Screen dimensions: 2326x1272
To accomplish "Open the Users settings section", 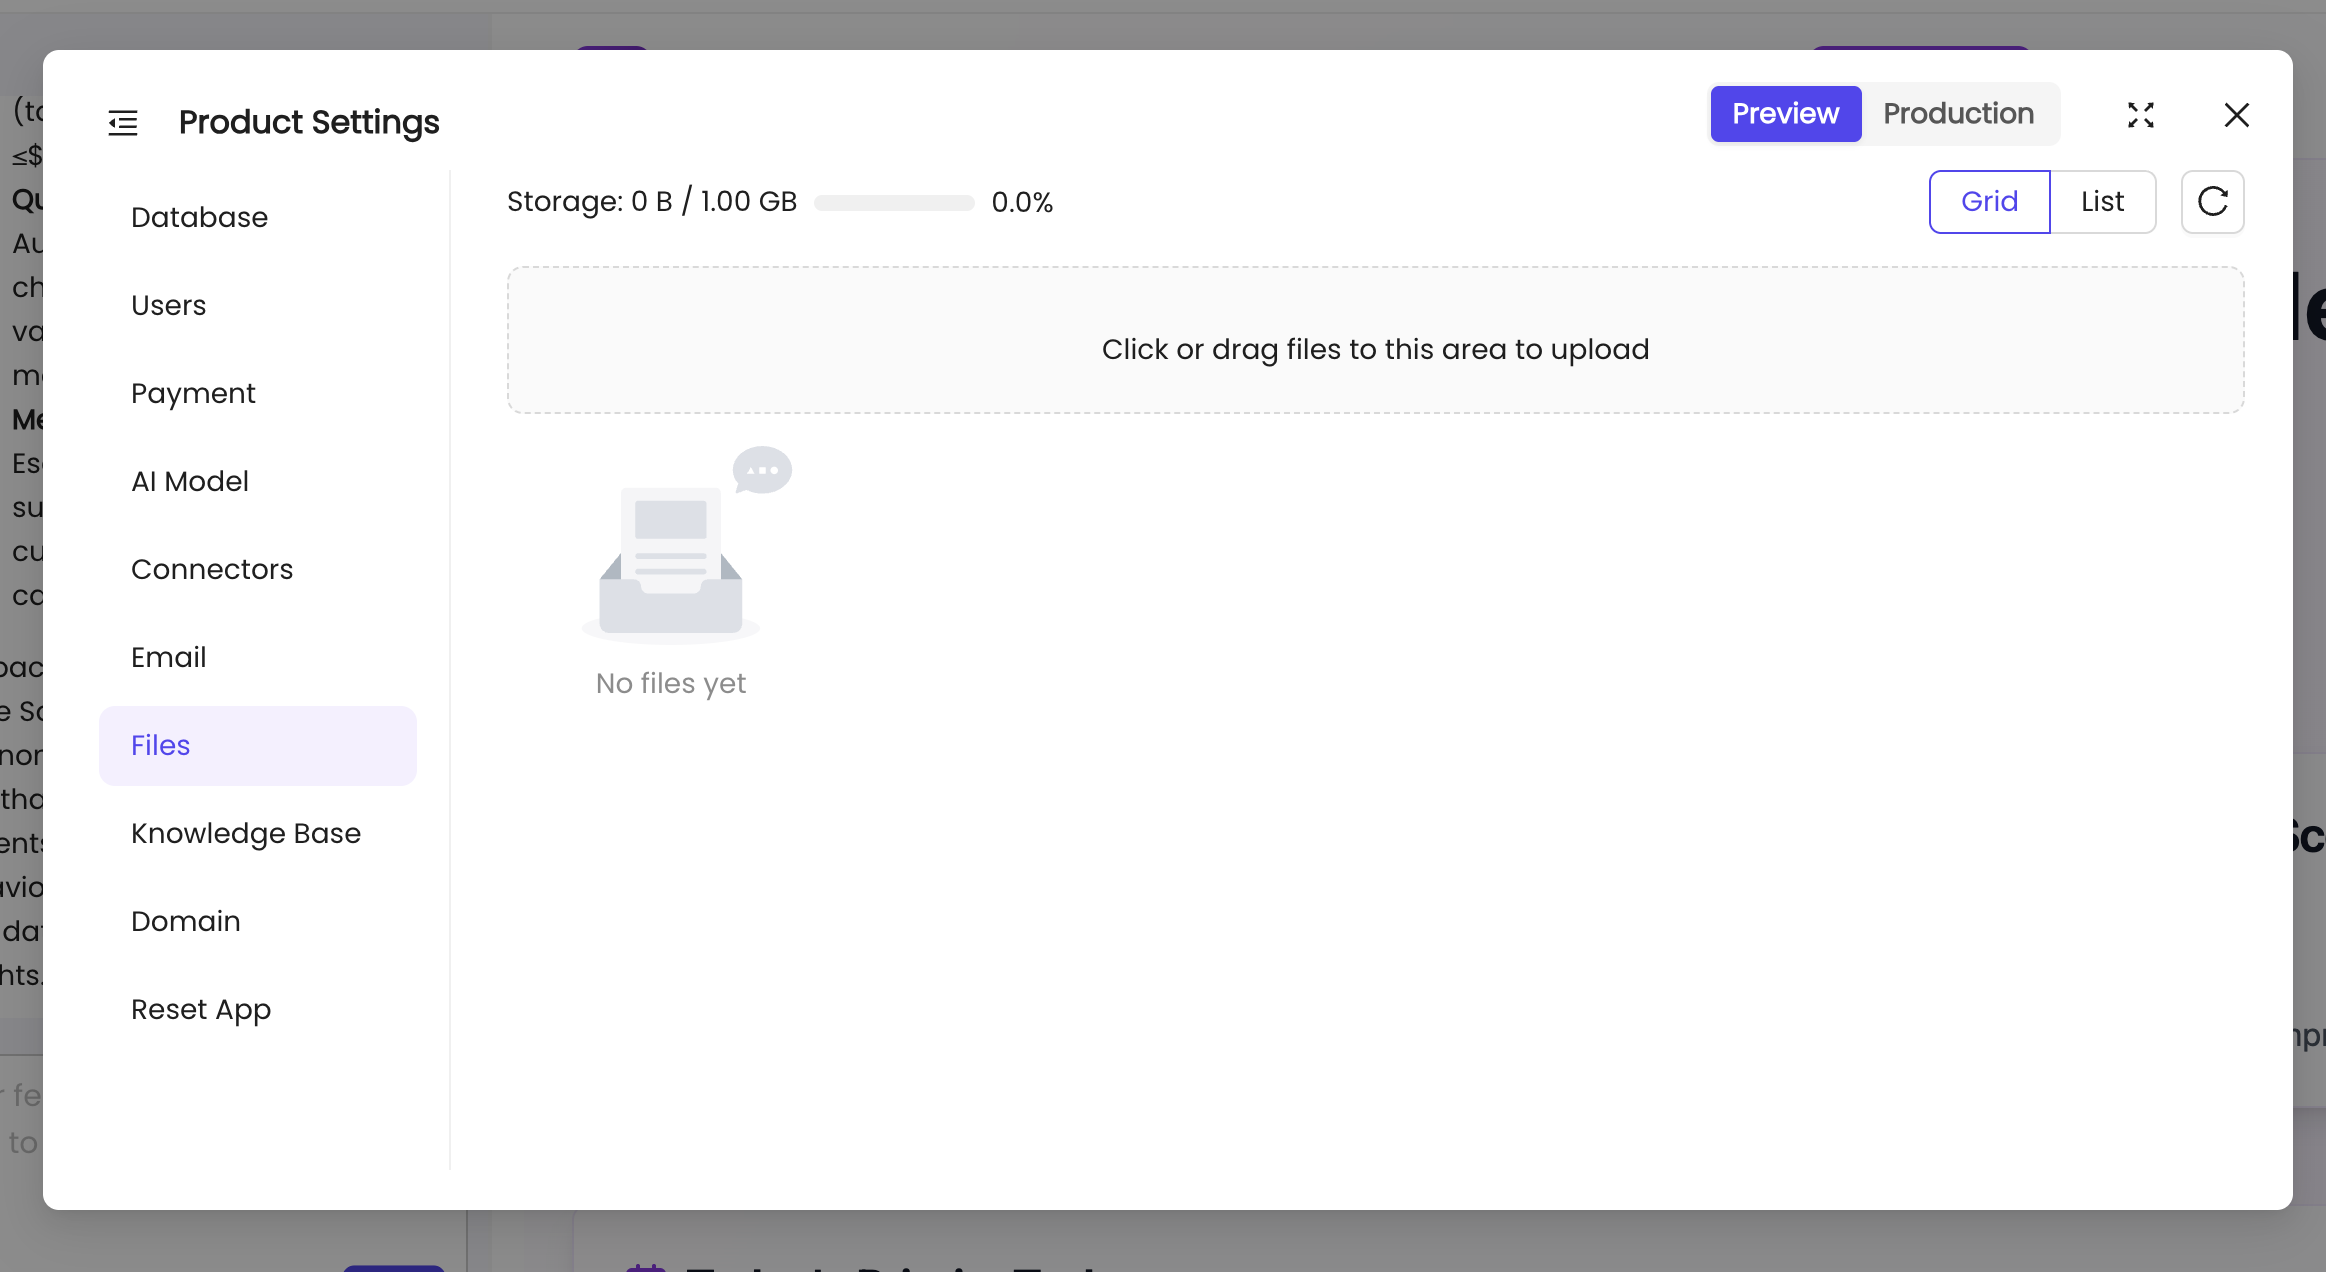I will (x=168, y=305).
